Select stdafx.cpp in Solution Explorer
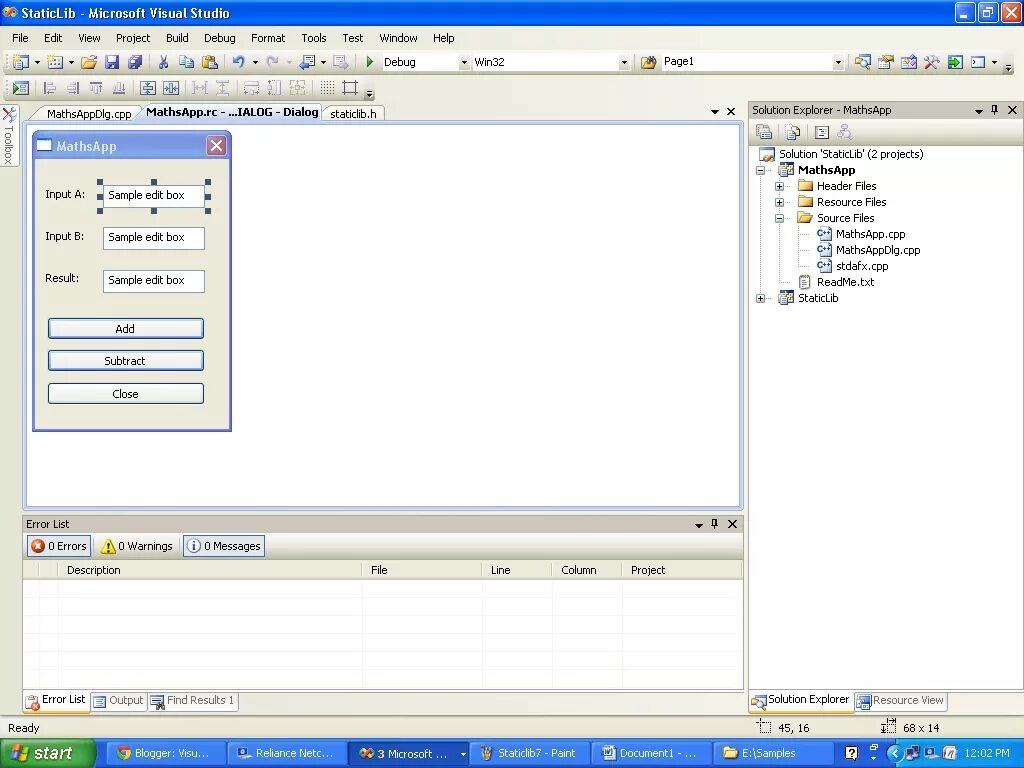The width and height of the screenshot is (1024, 768). coord(862,266)
